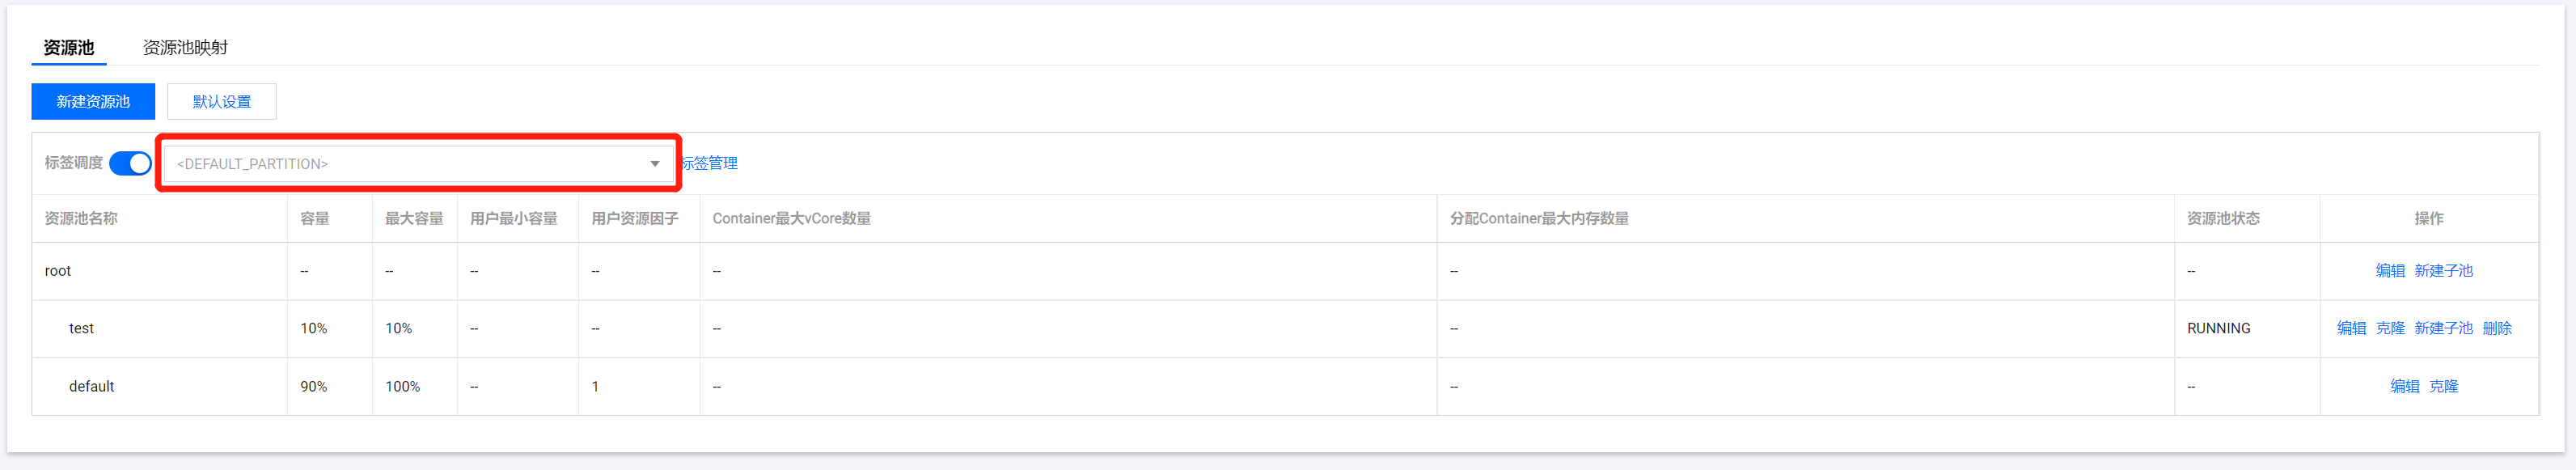The width and height of the screenshot is (2576, 470).
Task: Select the 资源池 tab
Action: point(68,47)
